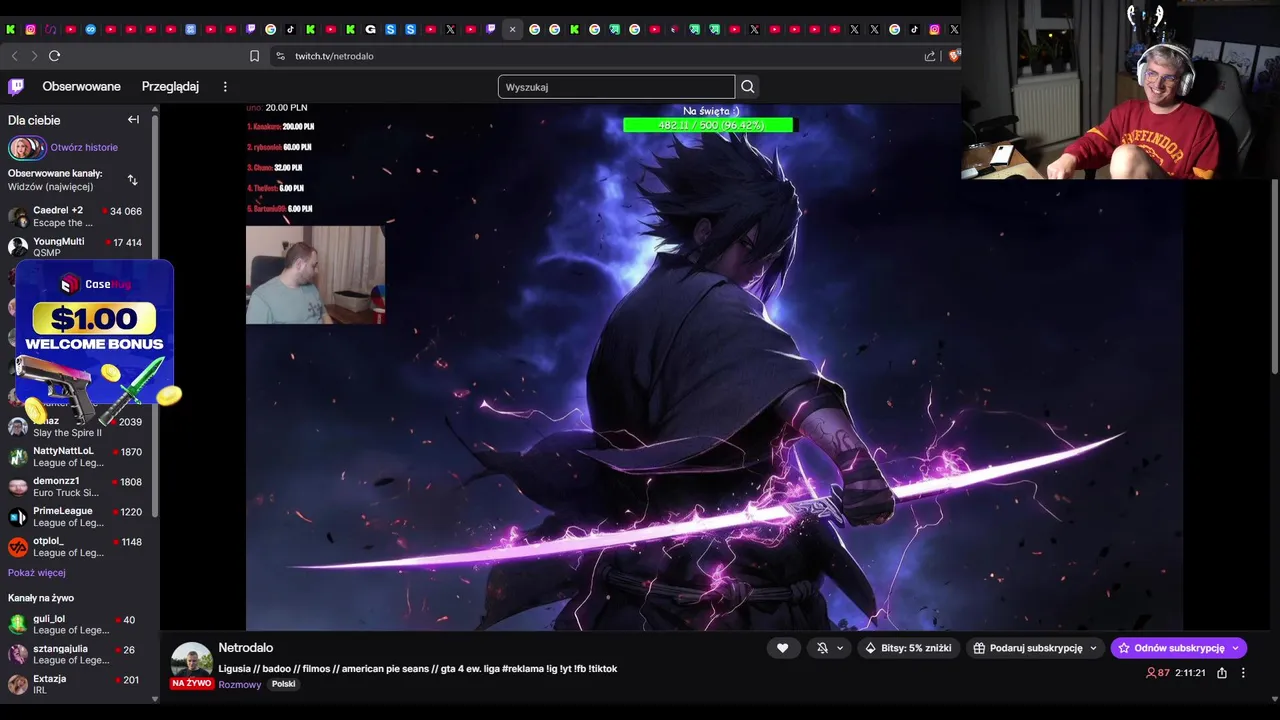Open Netrodalo channel avatar
Screen dimensions: 1280x720
pyautogui.click(x=191, y=662)
